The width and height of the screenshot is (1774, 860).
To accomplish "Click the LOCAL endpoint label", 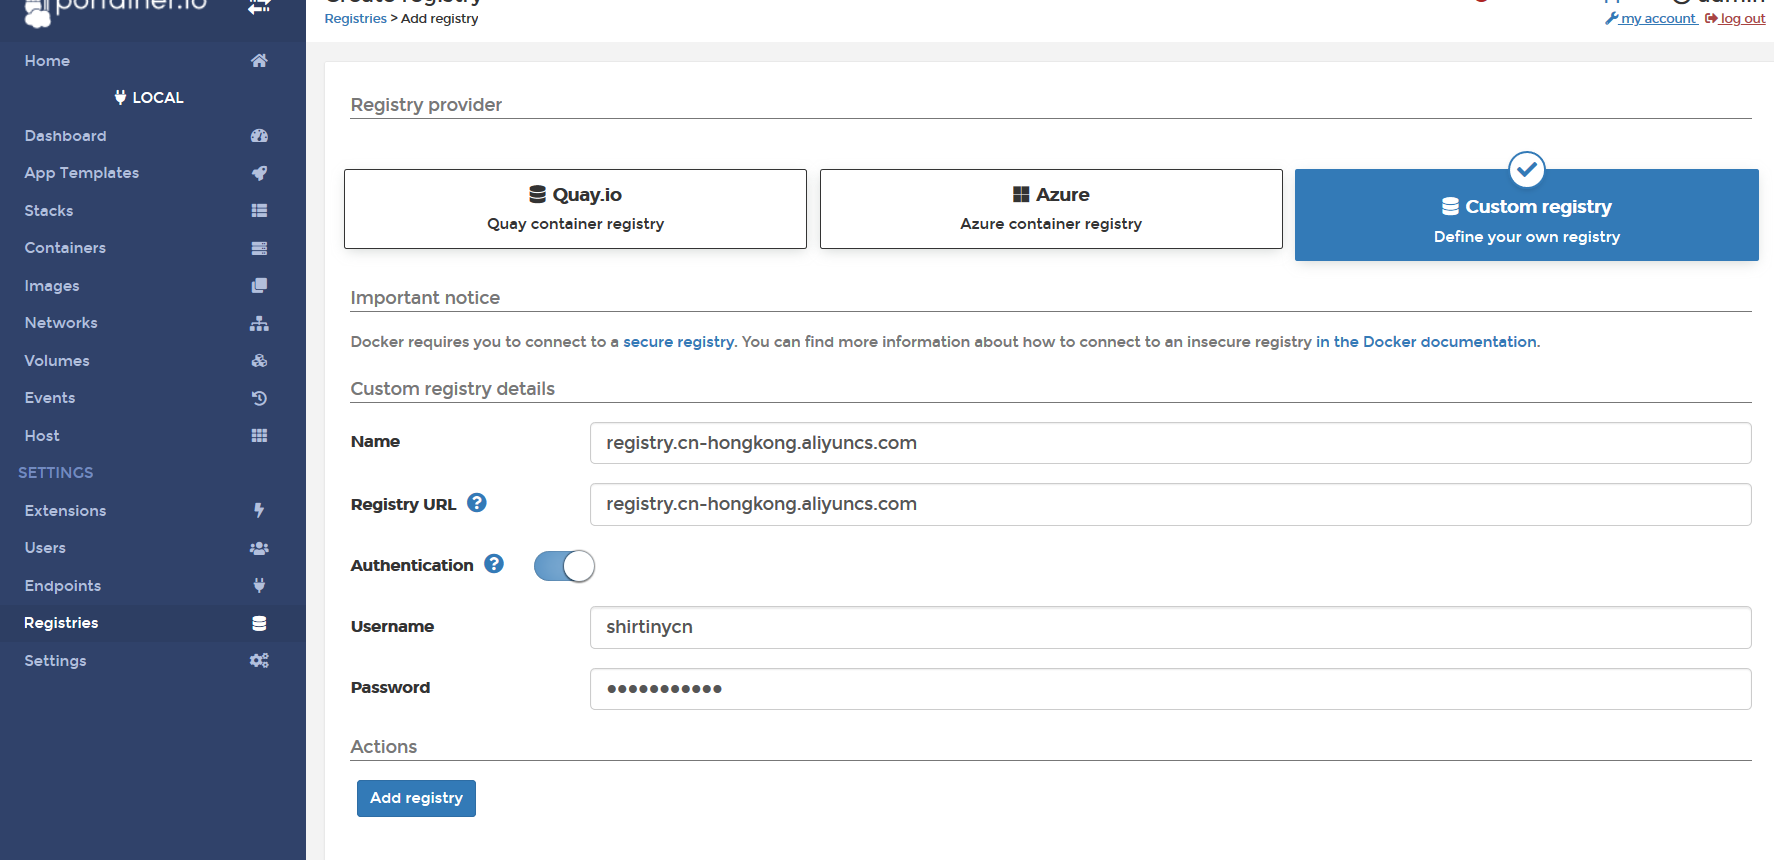I will [x=158, y=98].
